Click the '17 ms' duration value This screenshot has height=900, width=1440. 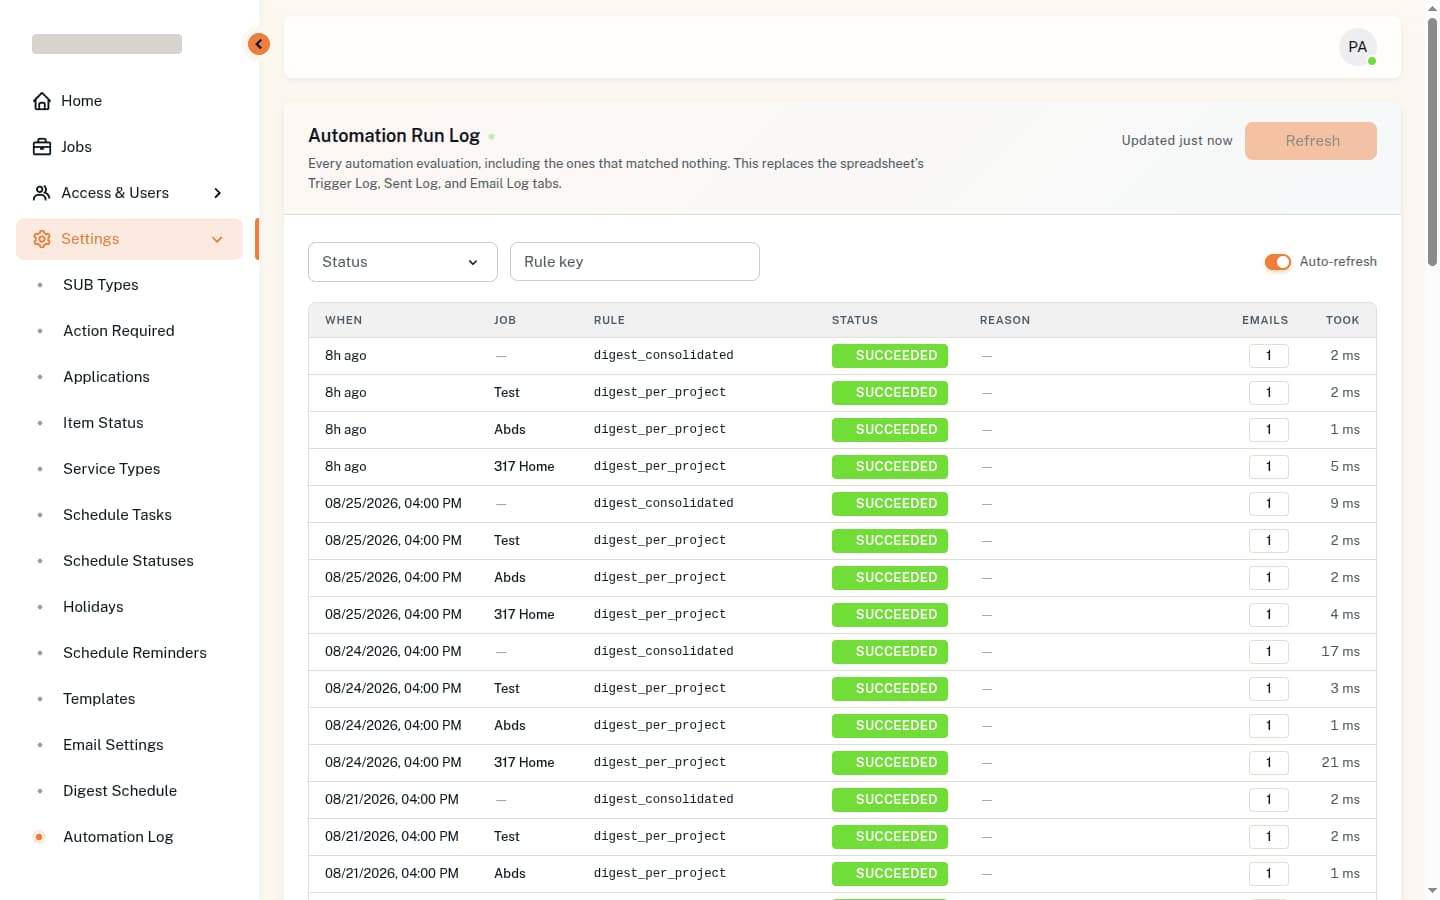1341,652
